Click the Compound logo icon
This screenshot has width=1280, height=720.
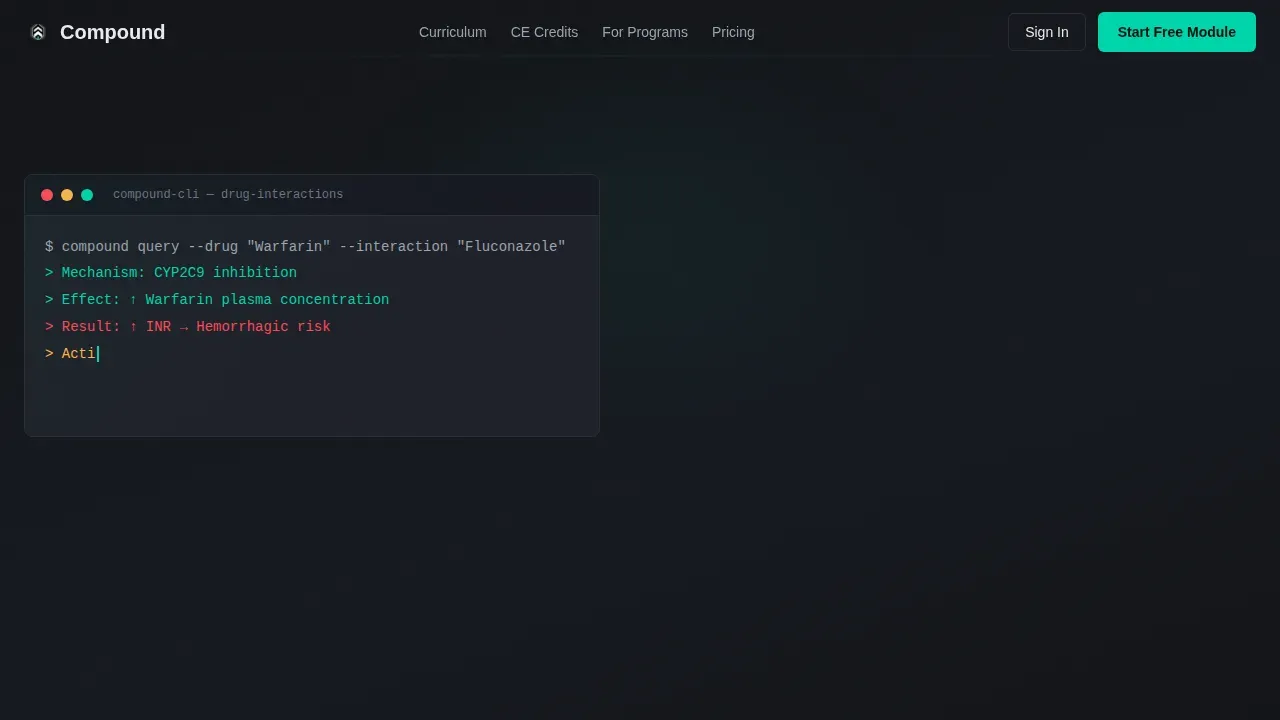coord(38,32)
